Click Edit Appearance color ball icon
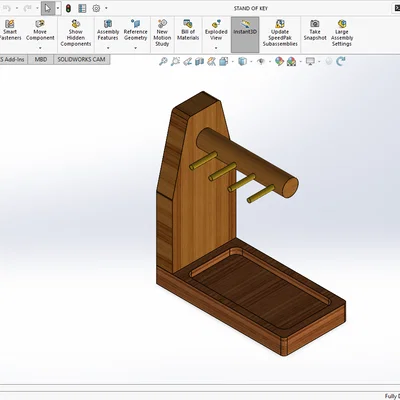 point(279,61)
